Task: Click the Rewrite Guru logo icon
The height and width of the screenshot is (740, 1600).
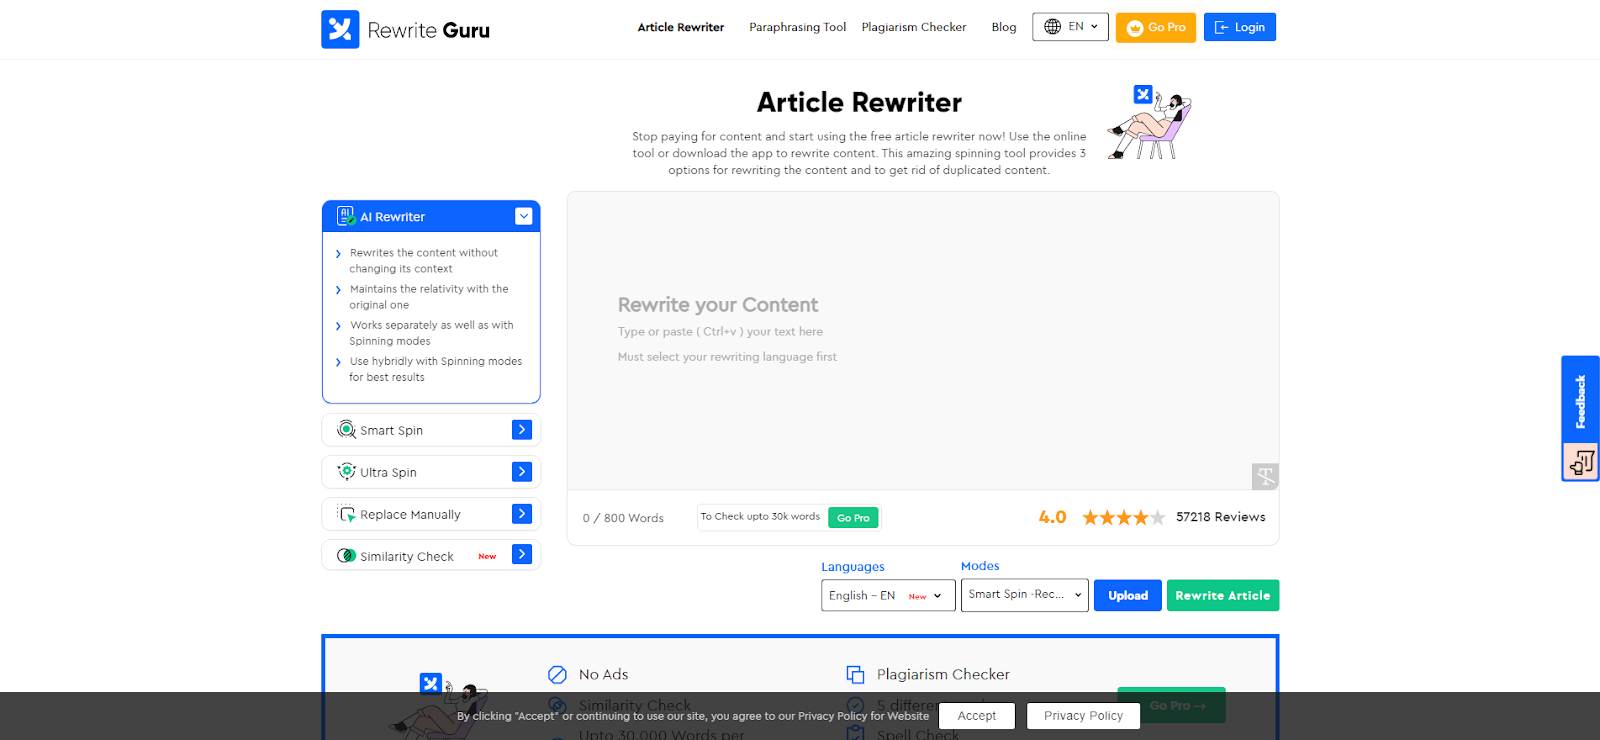Action: click(340, 30)
